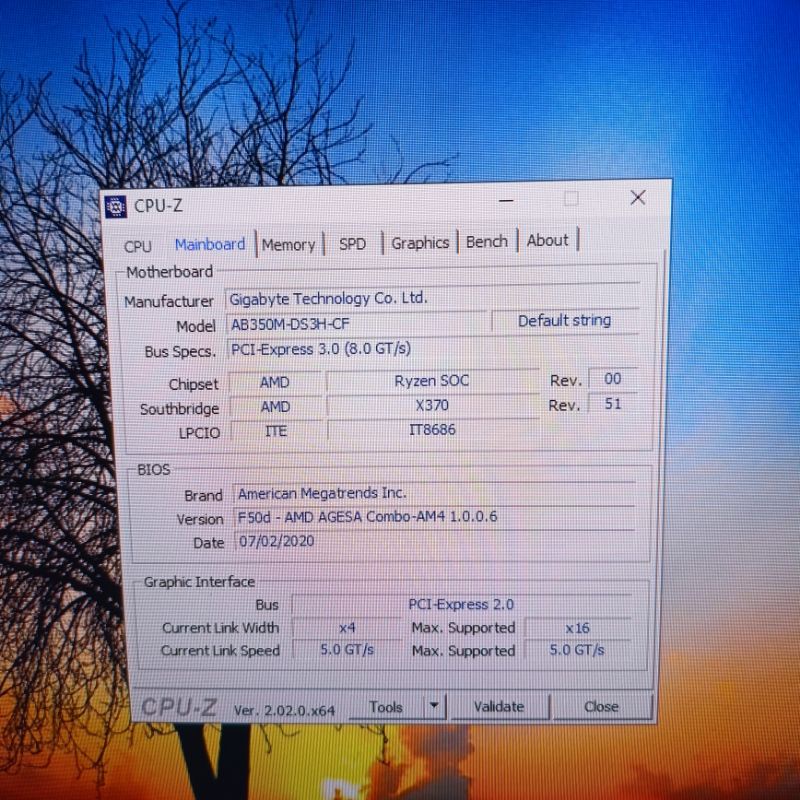Click the X370 southbridge value
800x800 pixels.
(x=432, y=405)
